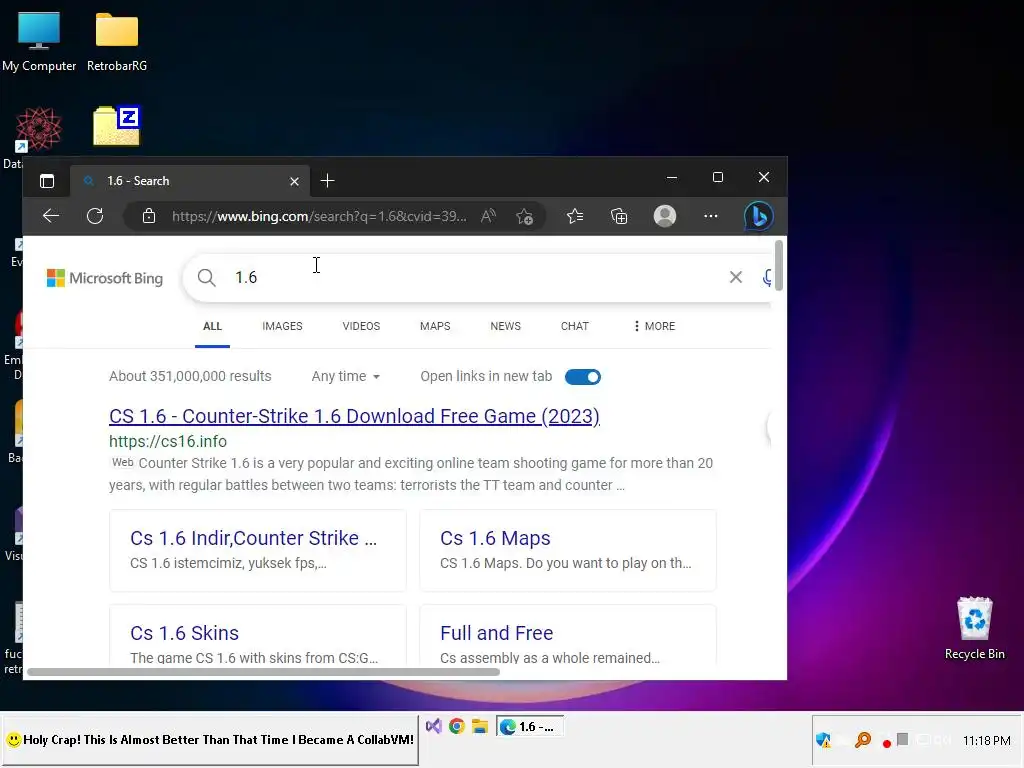This screenshot has width=1024, height=768.
Task: Click the Bing search magnifier icon
Action: [x=206, y=278]
